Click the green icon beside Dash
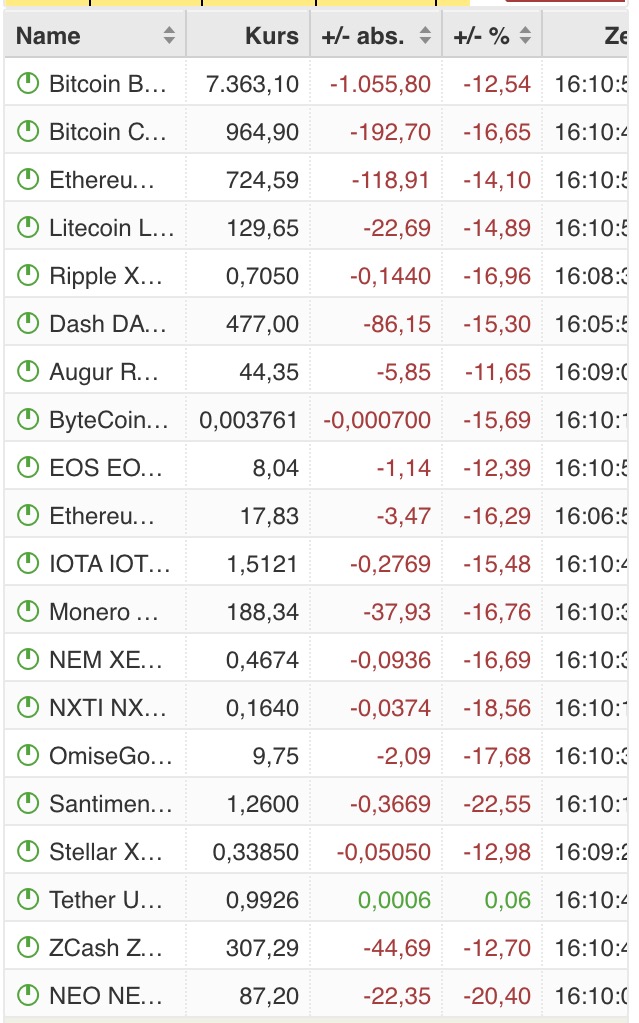Image resolution: width=639 pixels, height=1023 pixels. (x=28, y=324)
